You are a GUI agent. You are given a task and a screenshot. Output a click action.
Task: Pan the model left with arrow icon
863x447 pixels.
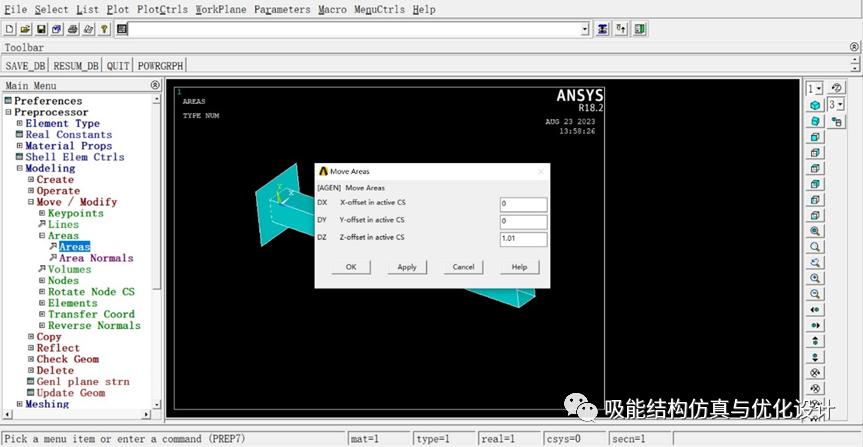coord(815,310)
